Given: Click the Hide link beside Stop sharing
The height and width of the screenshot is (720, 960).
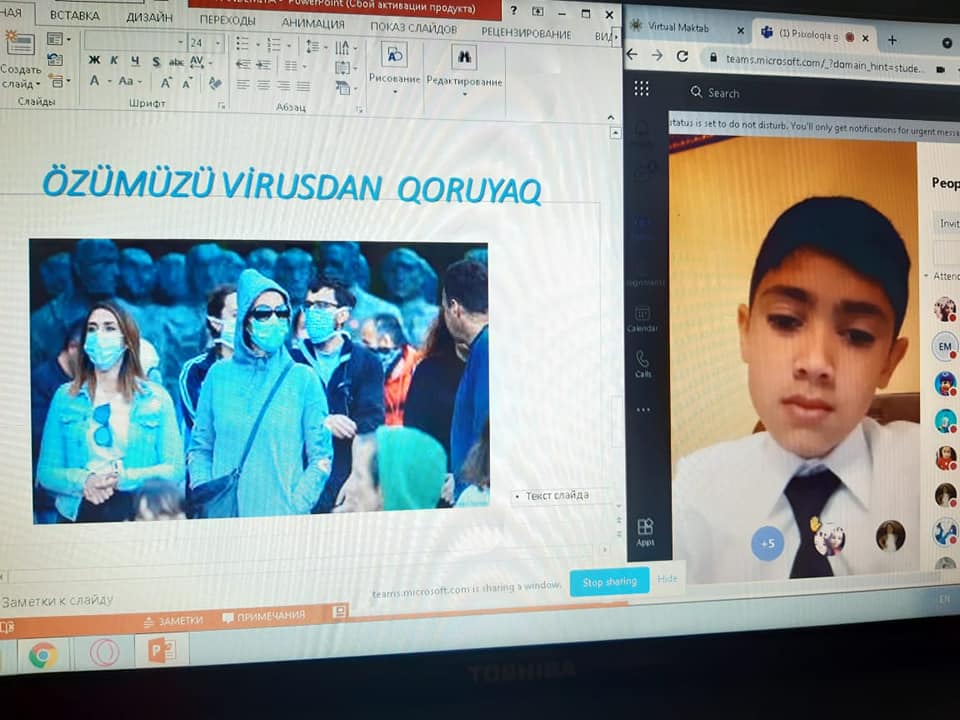Looking at the screenshot, I should coord(667,578).
